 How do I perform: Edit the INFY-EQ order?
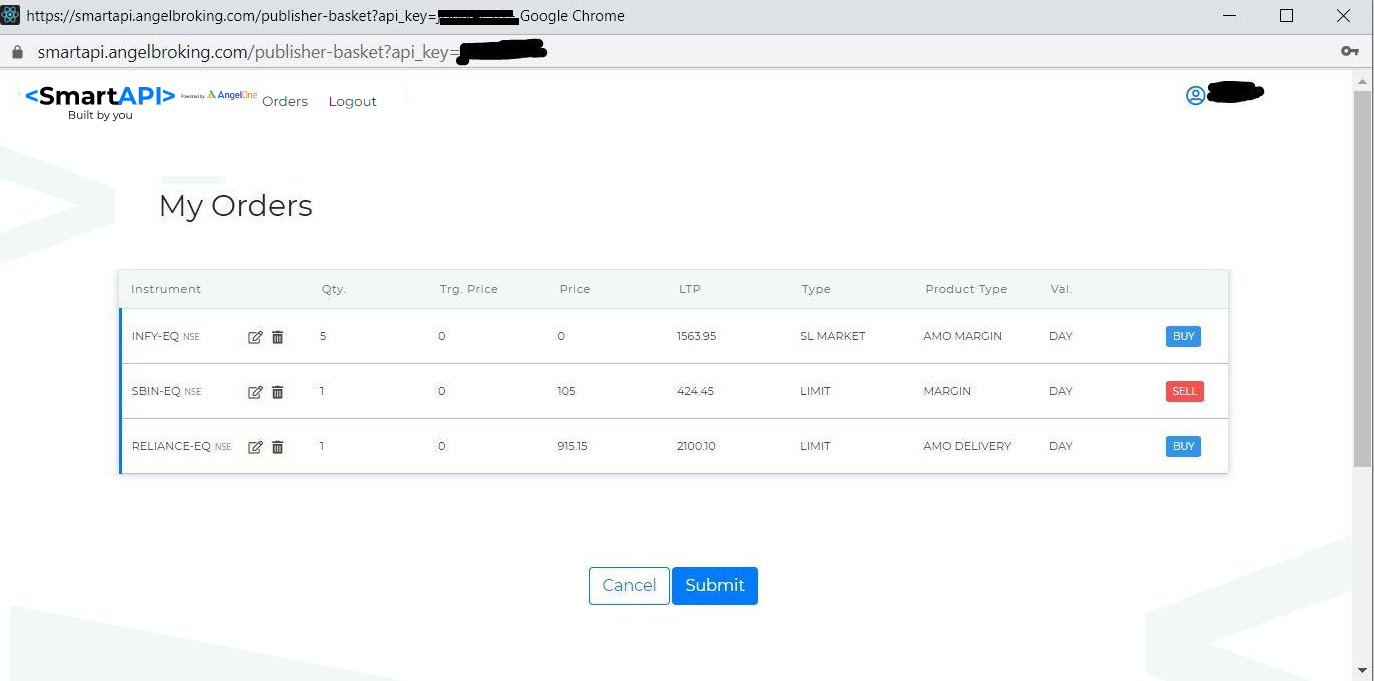255,337
